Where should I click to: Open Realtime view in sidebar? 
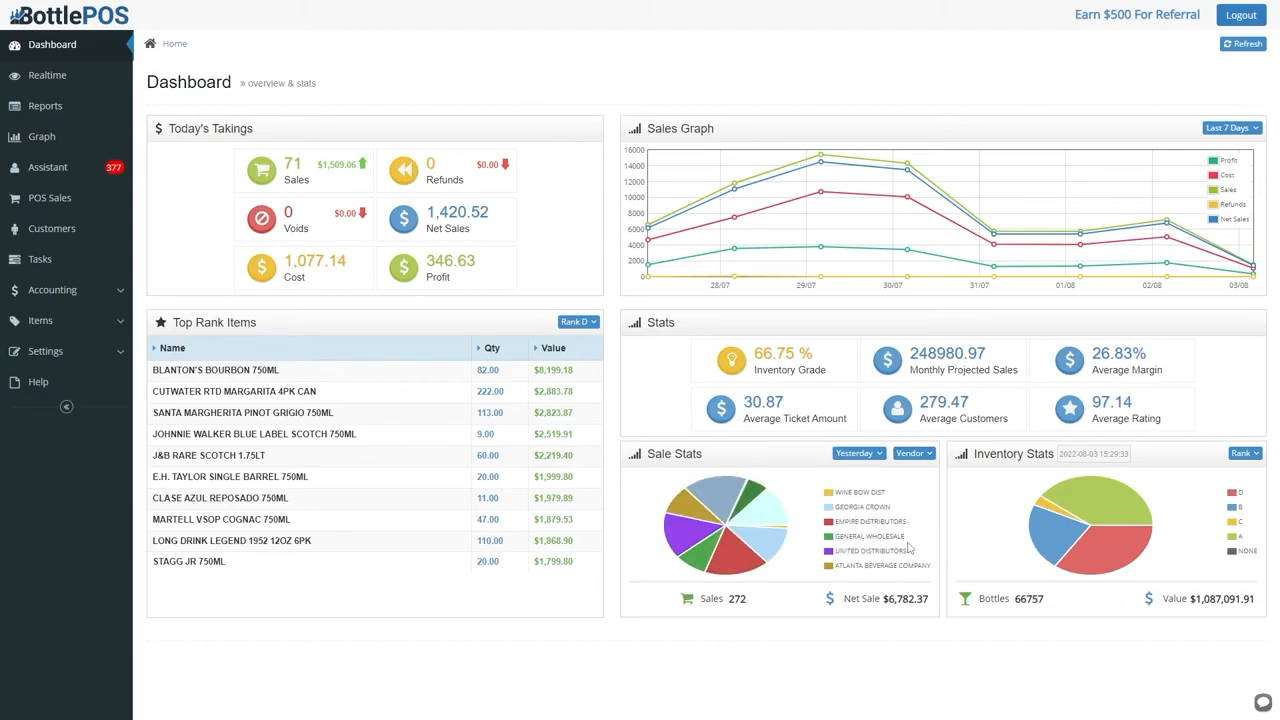tap(66, 75)
